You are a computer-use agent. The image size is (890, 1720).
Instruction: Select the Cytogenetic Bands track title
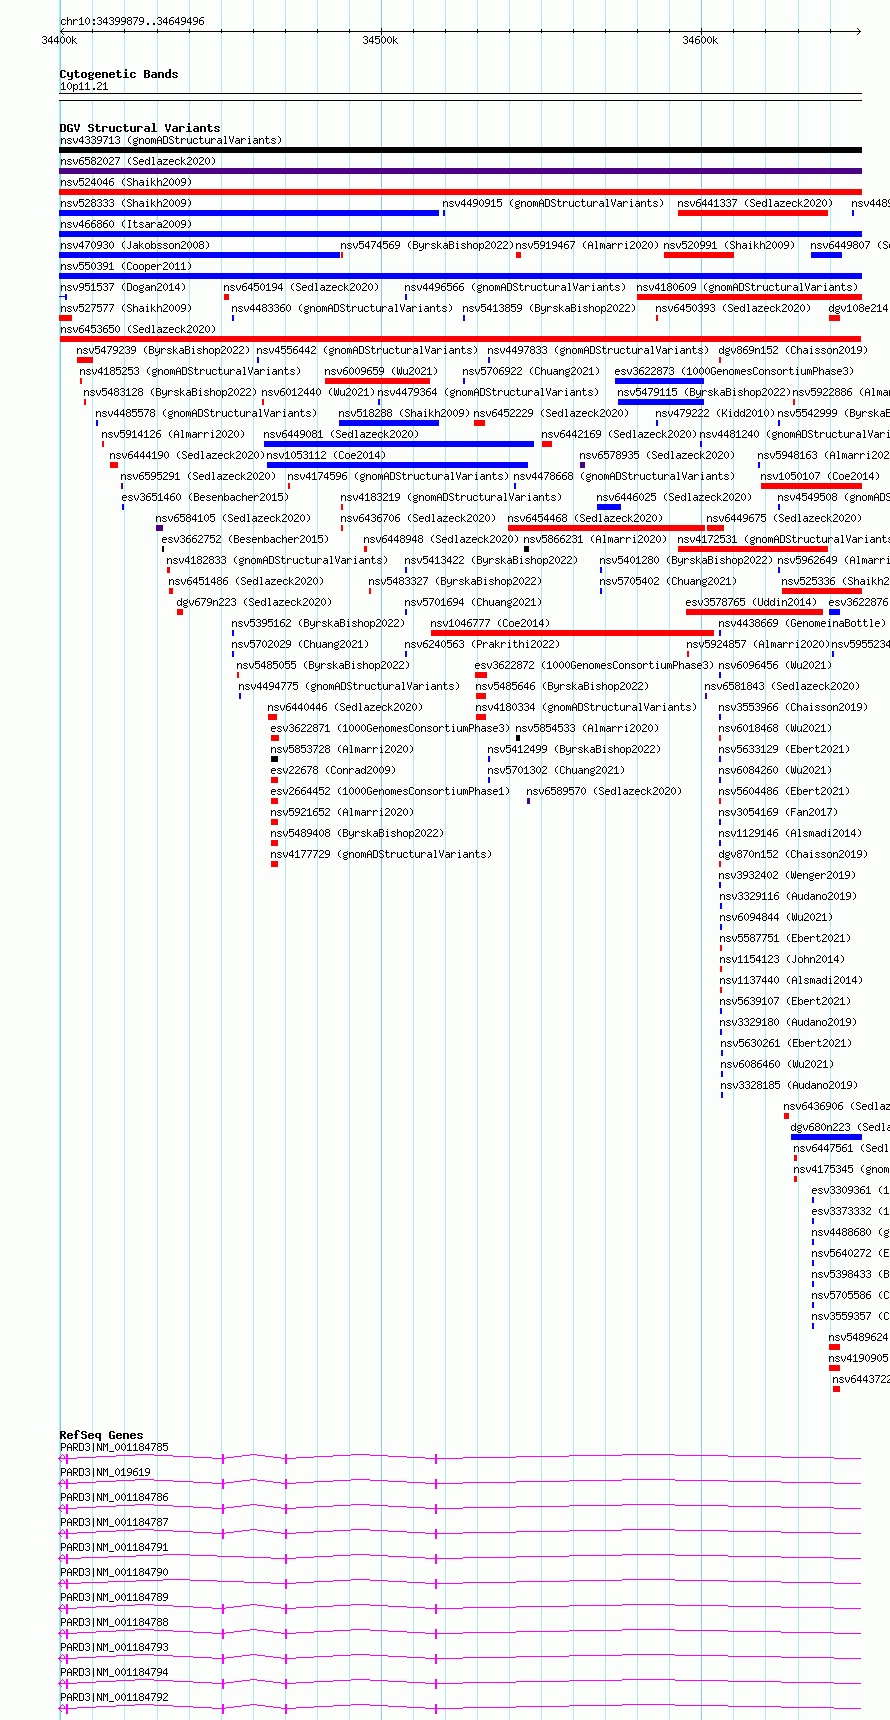pyautogui.click(x=119, y=74)
